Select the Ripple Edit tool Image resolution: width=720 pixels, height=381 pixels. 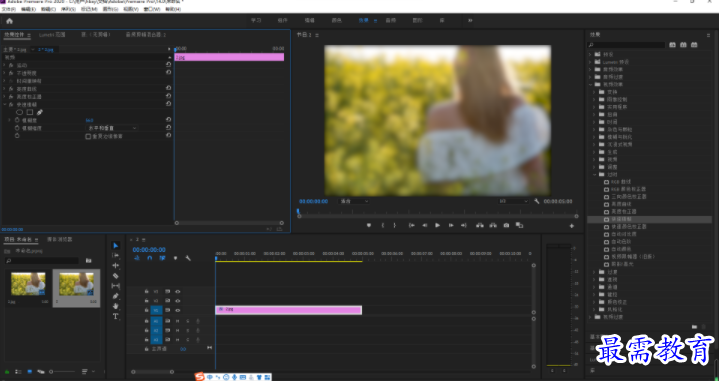click(x=116, y=266)
